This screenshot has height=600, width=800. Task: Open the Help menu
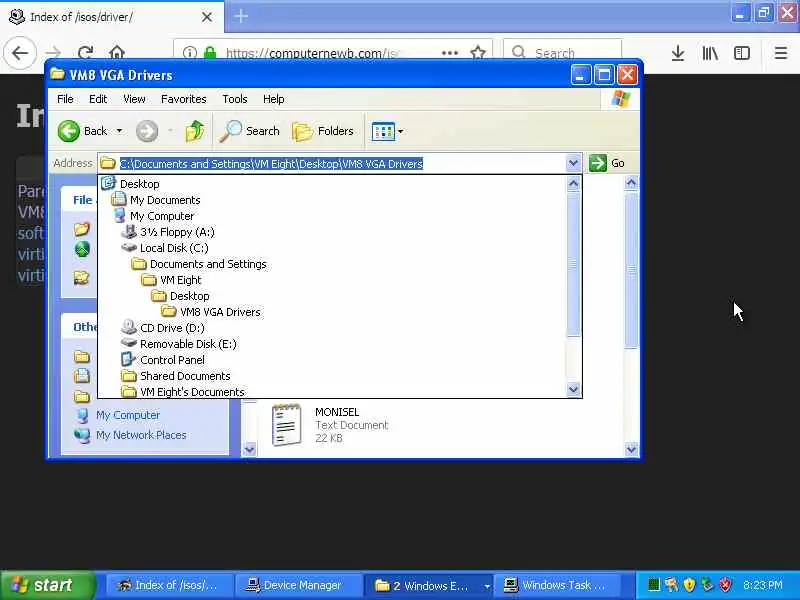[x=273, y=99]
